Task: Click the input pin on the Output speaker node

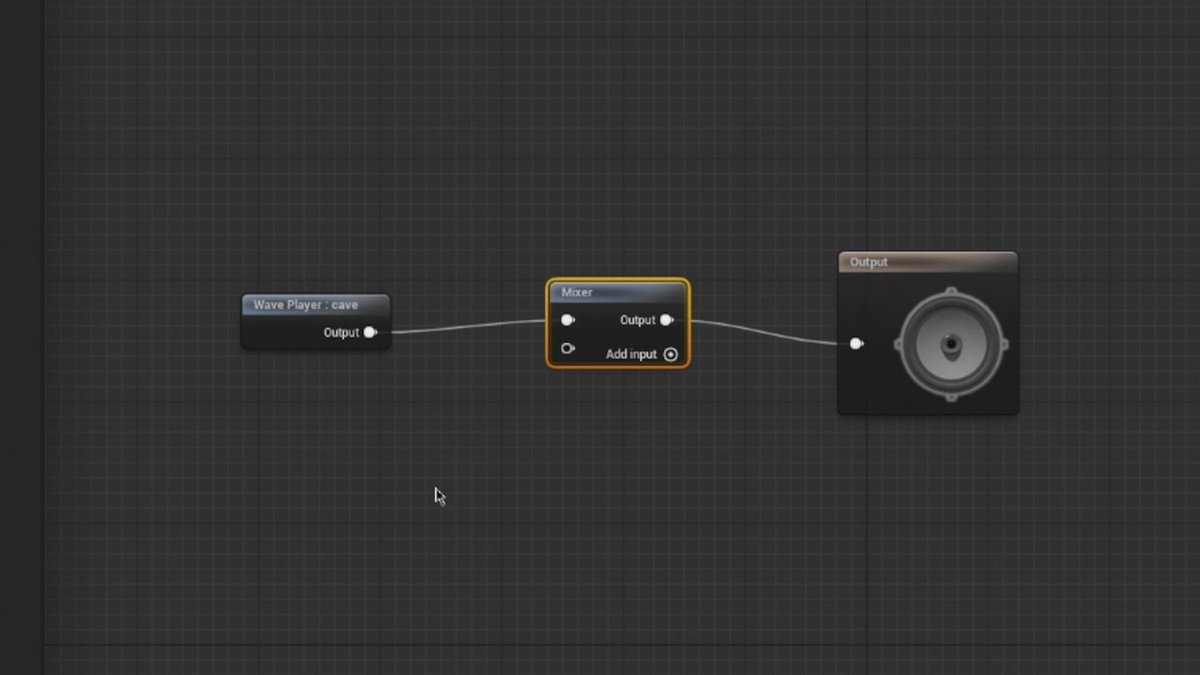Action: pos(857,343)
